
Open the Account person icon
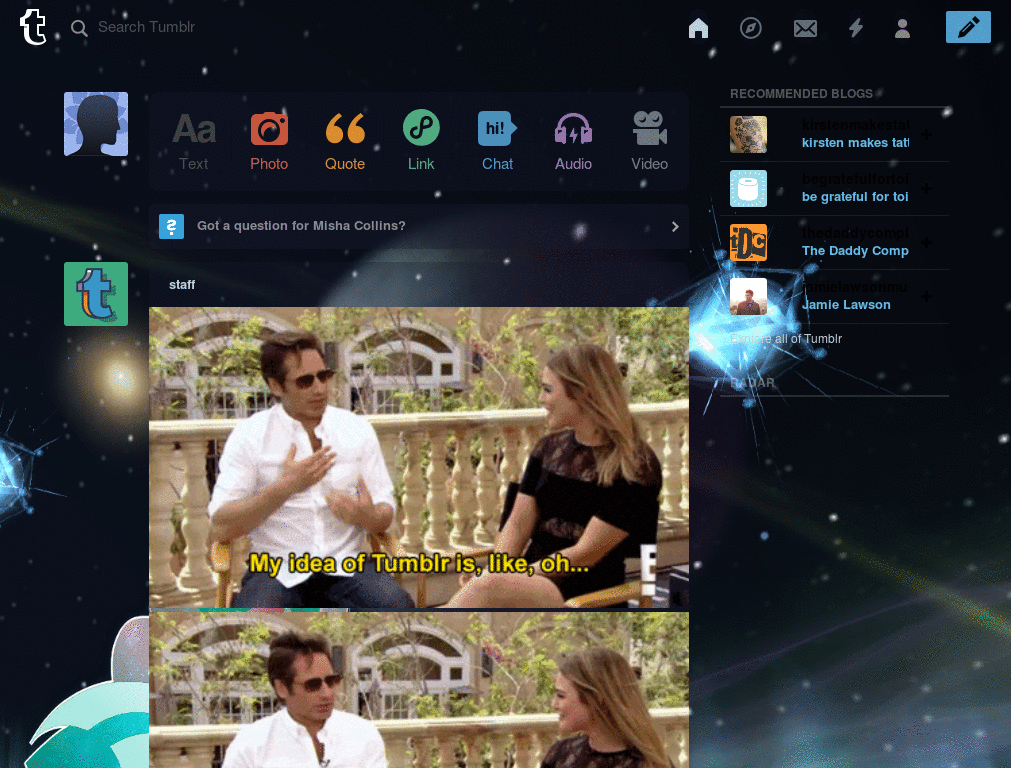(x=903, y=28)
